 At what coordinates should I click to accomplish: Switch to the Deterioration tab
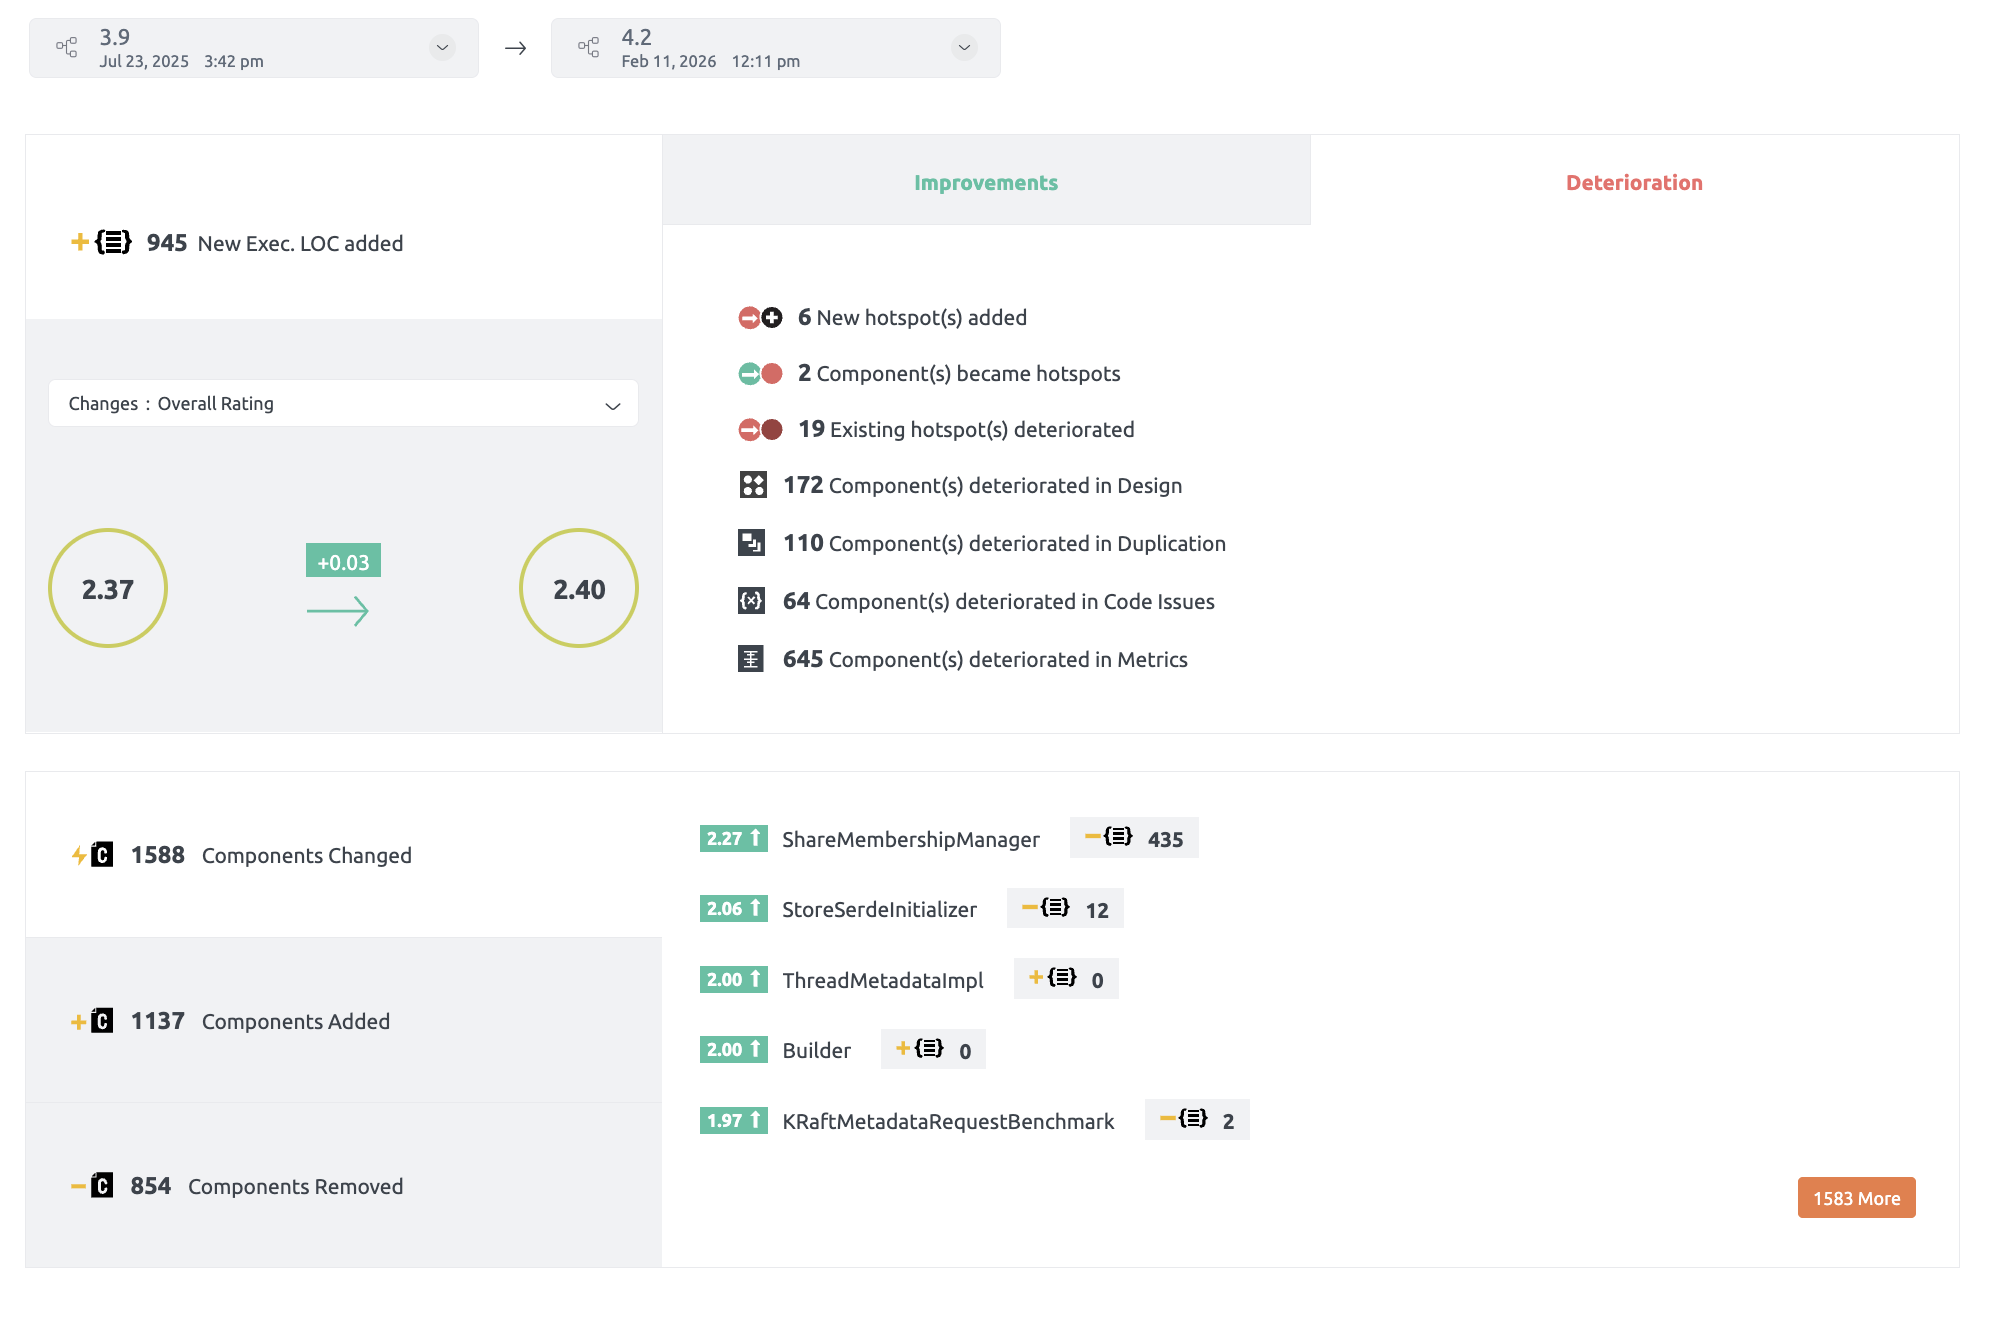[x=1633, y=182]
